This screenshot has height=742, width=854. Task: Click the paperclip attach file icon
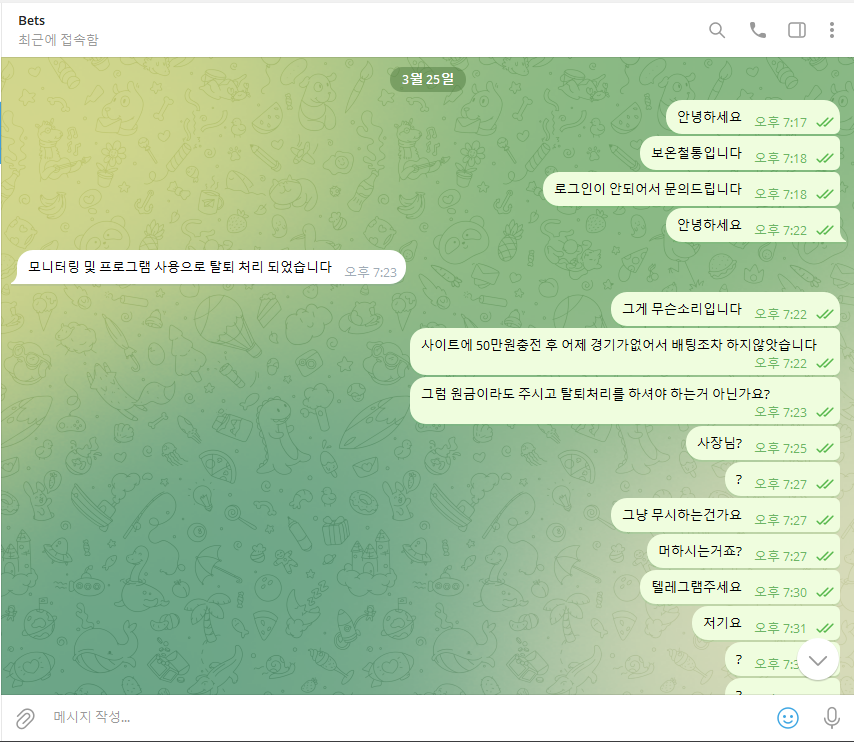25,717
